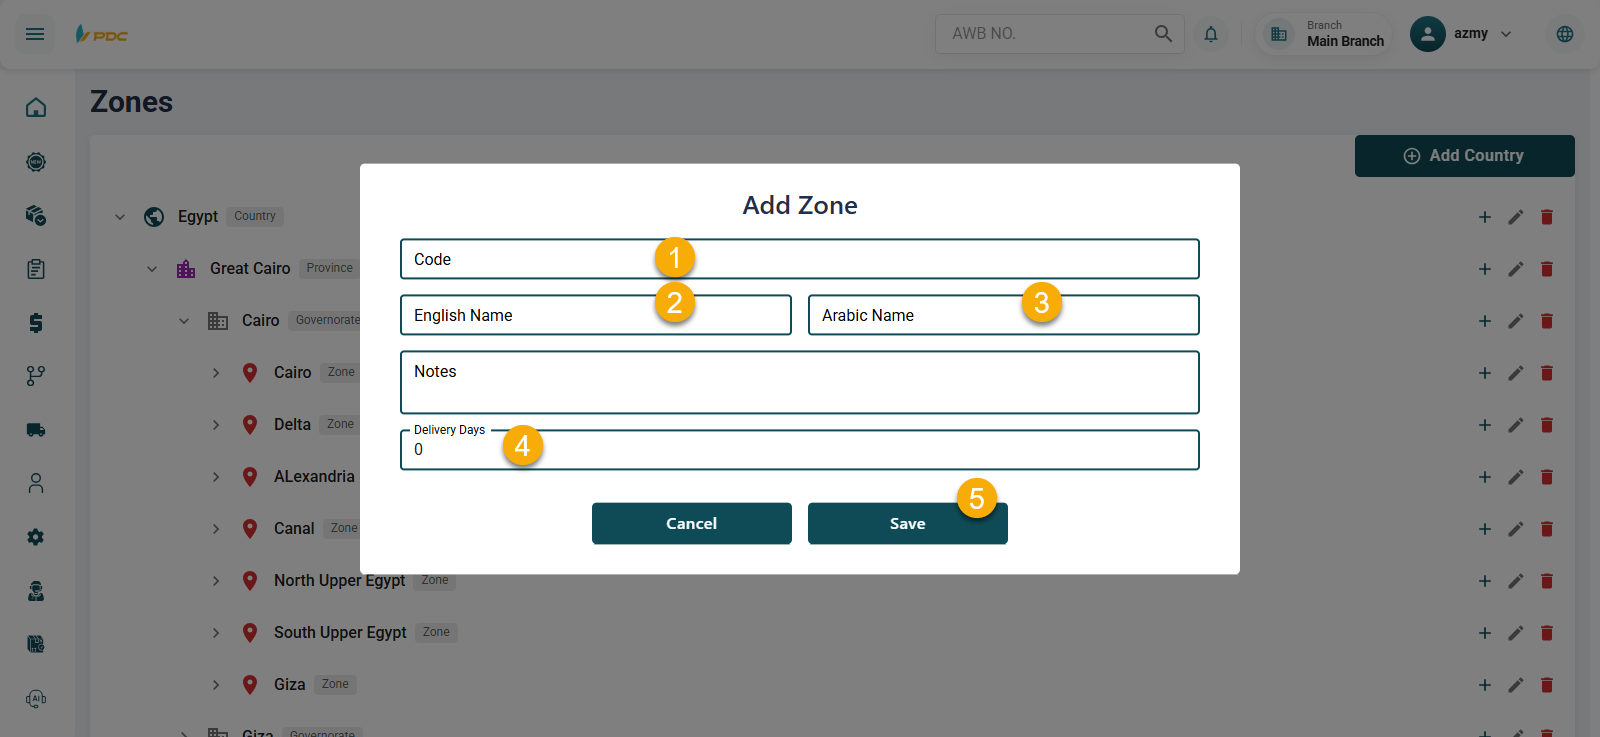Viewport: 1600px width, 737px height.
Task: Collapse the Great Cairo province node
Action: pyautogui.click(x=152, y=269)
